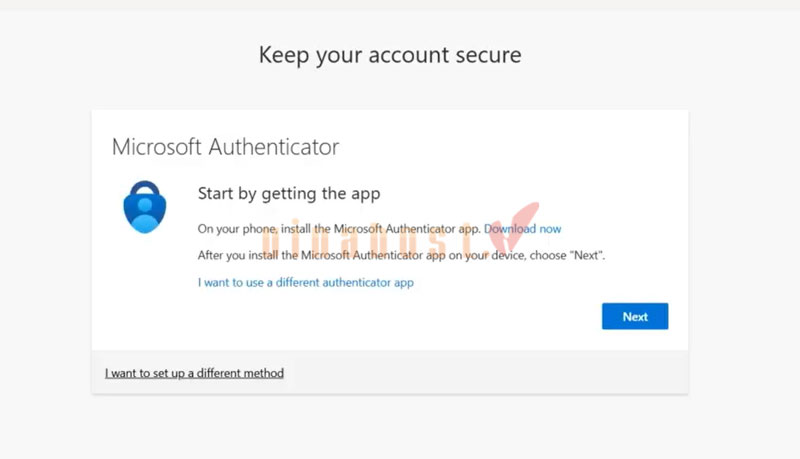The height and width of the screenshot is (459, 800).
Task: Click the word "Authenticator" in the card title
Action: (274, 147)
